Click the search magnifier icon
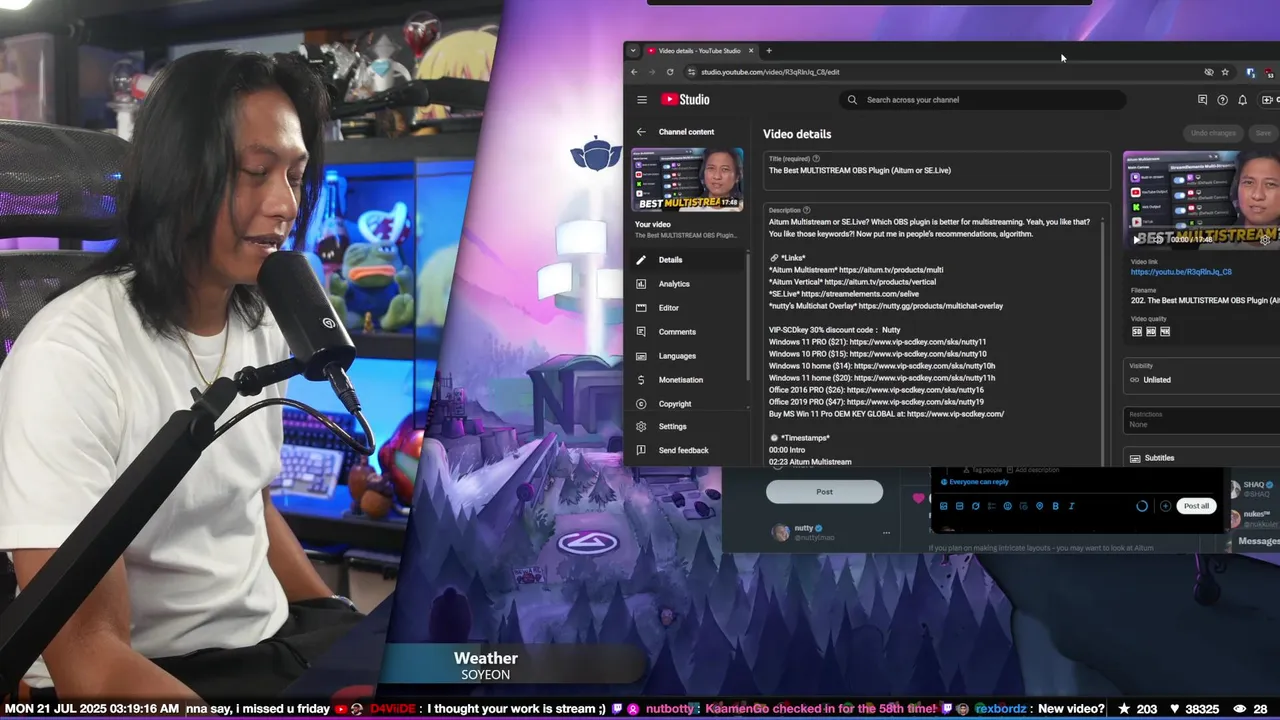 (x=852, y=100)
